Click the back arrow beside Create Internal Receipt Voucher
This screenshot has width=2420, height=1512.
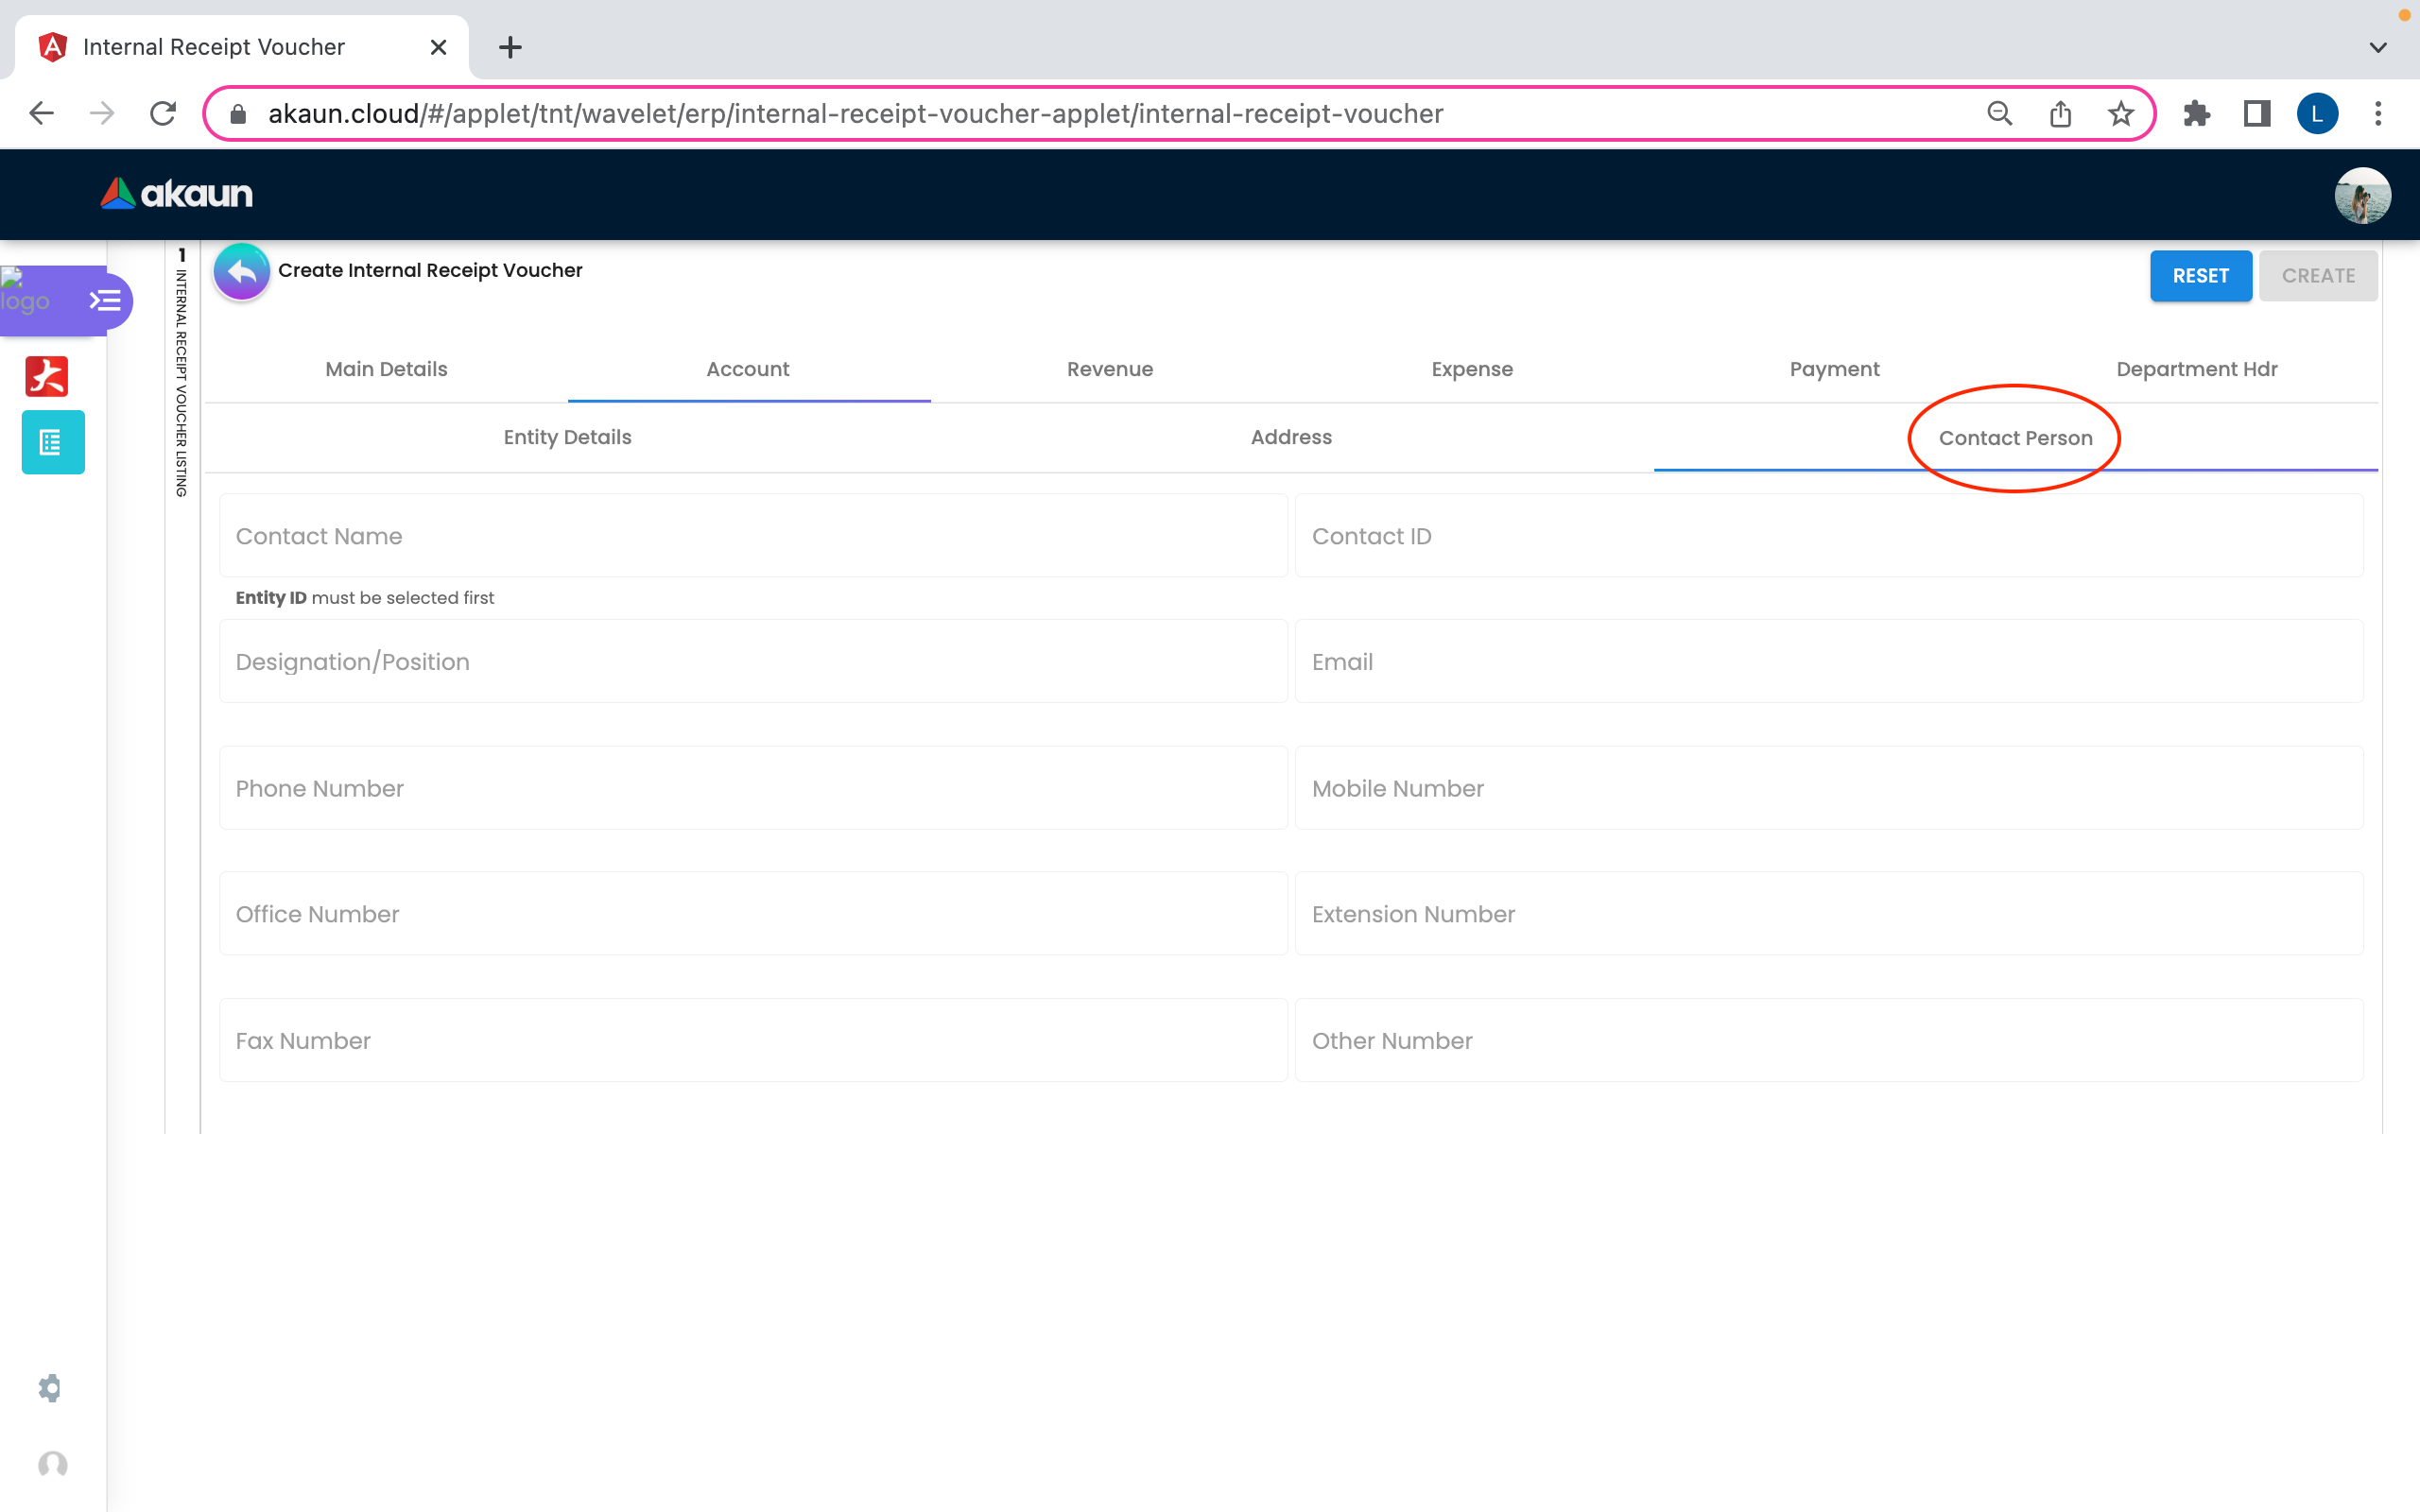241,271
